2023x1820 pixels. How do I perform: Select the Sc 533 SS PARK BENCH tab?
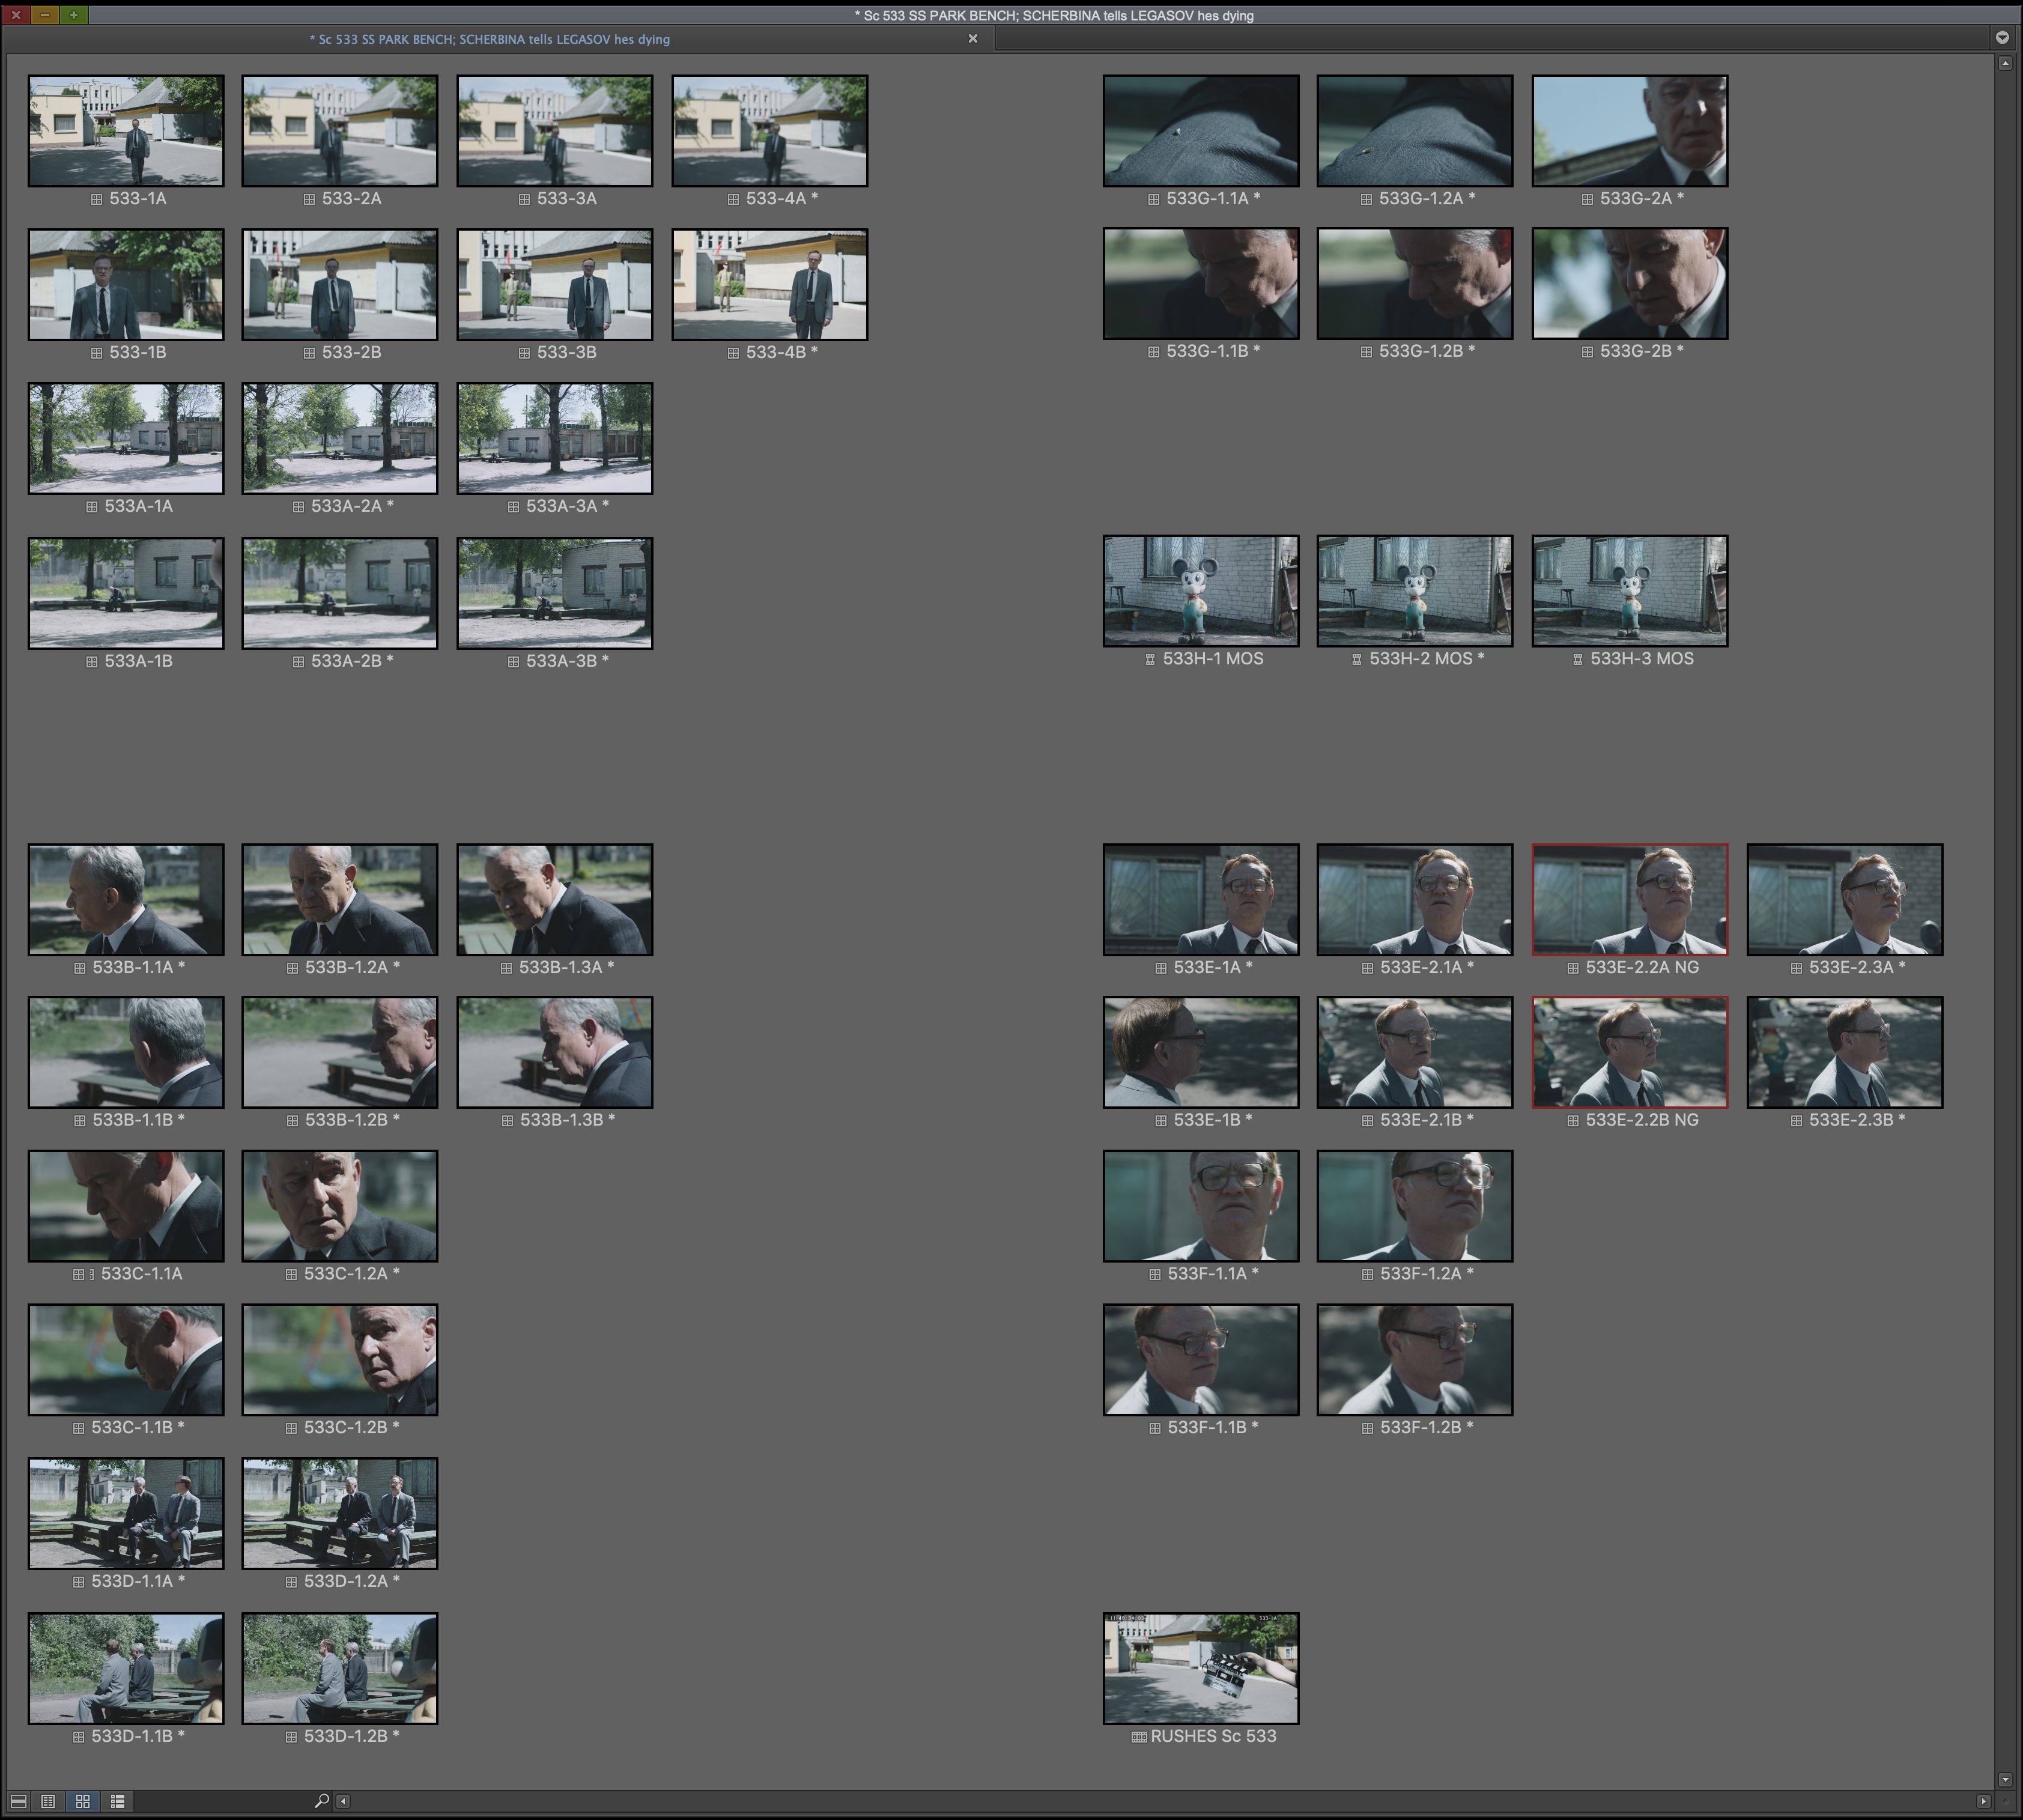click(x=489, y=39)
